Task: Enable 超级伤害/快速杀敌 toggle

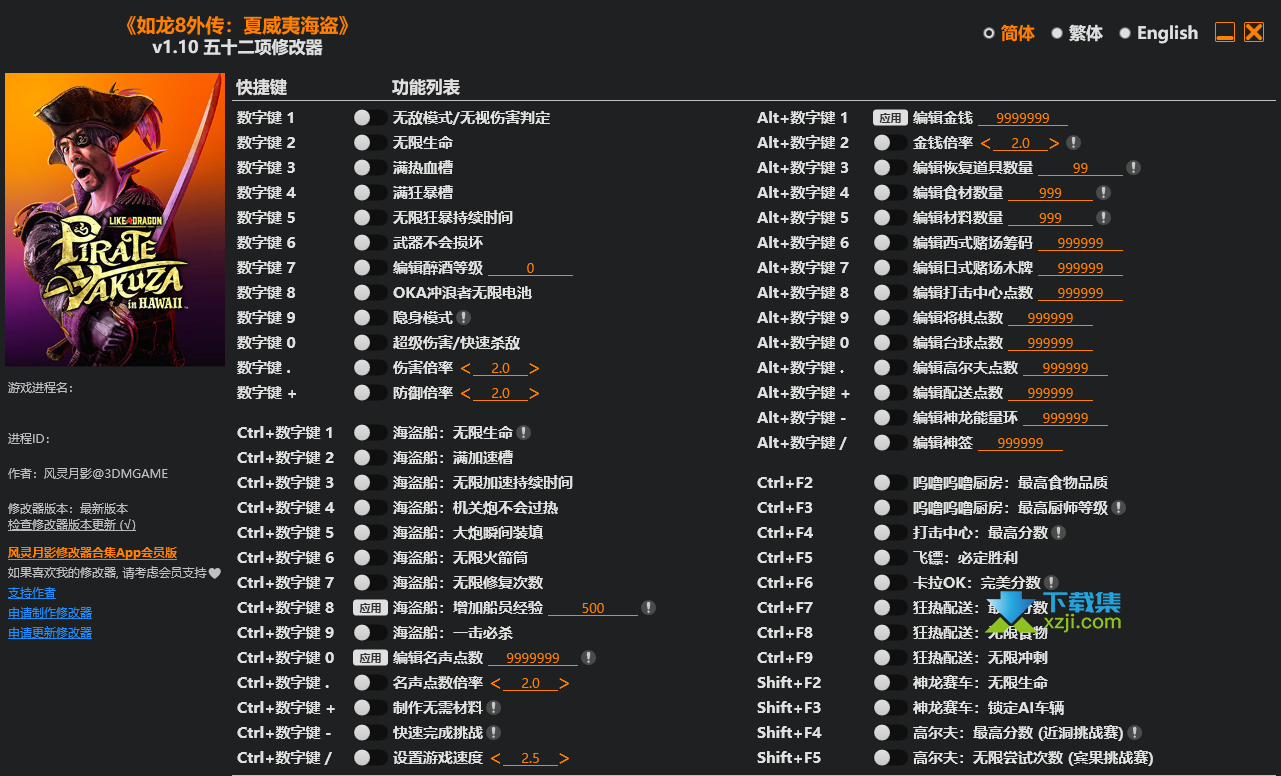Action: click(370, 343)
